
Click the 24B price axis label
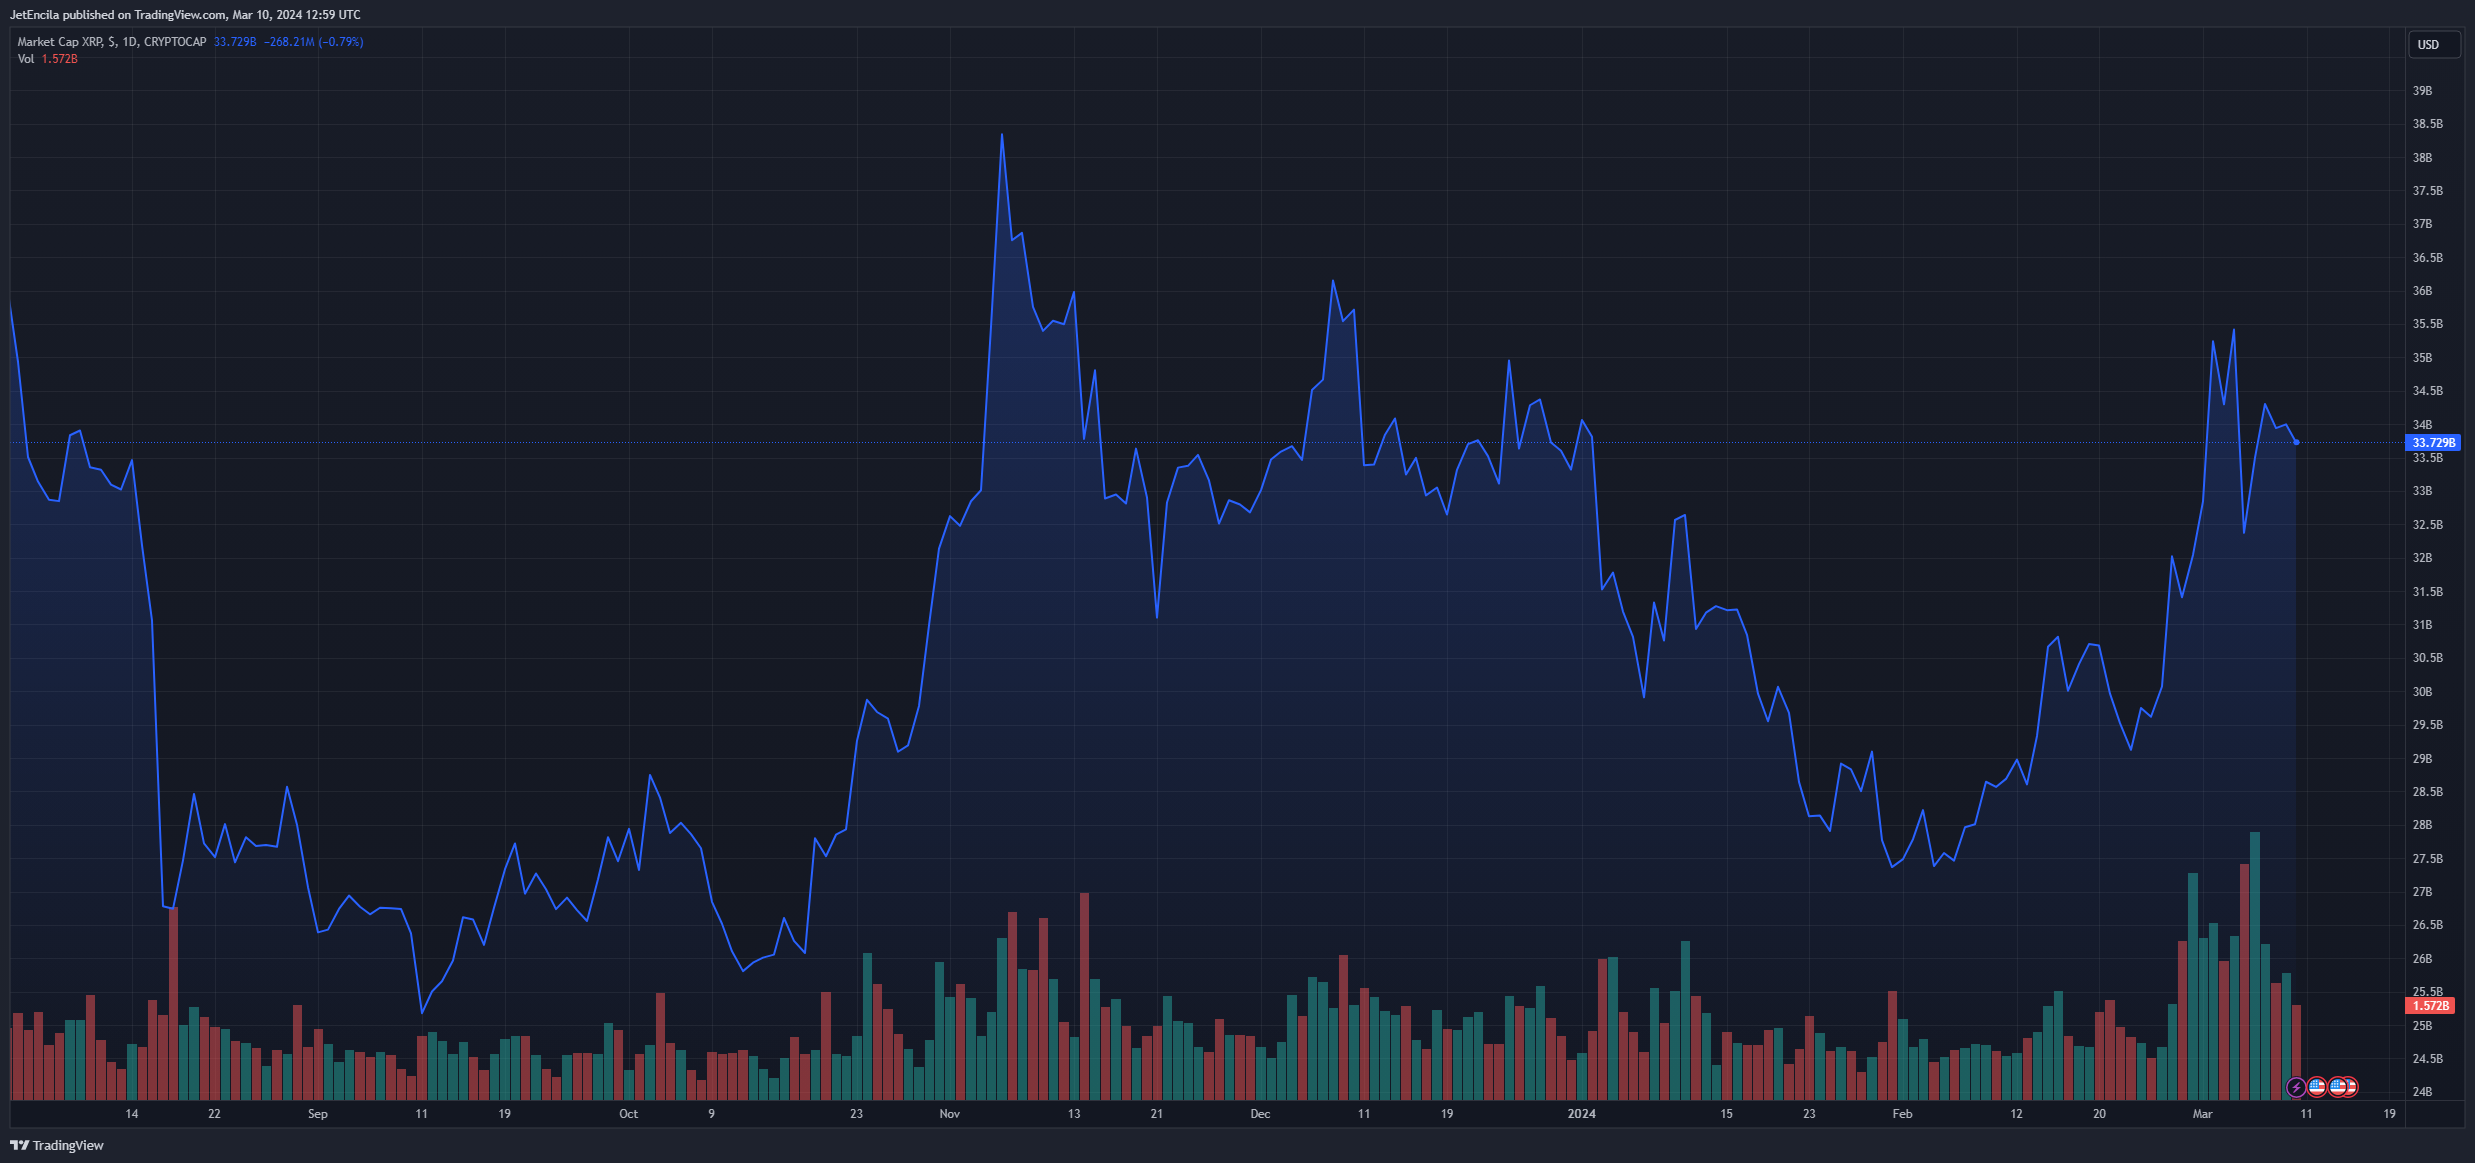(2422, 1092)
